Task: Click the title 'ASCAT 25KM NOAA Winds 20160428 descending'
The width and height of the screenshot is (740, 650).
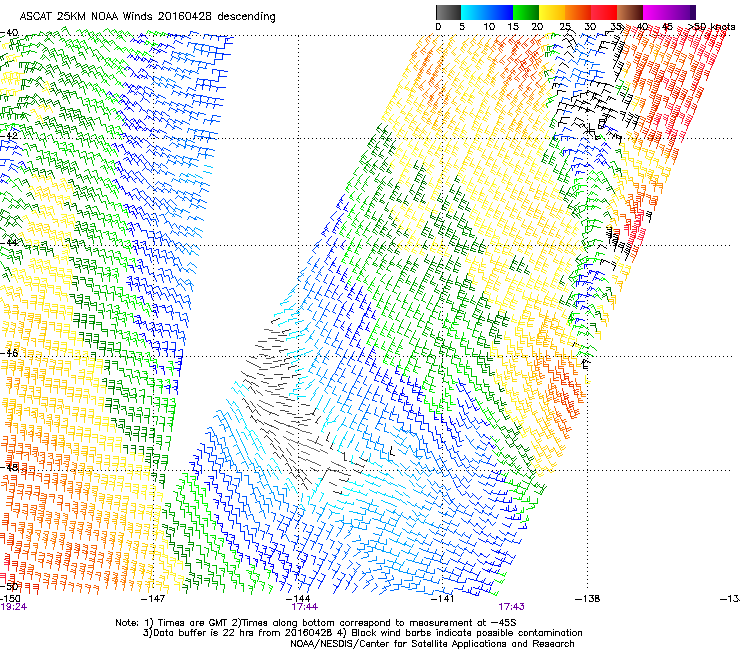Action: pyautogui.click(x=147, y=17)
